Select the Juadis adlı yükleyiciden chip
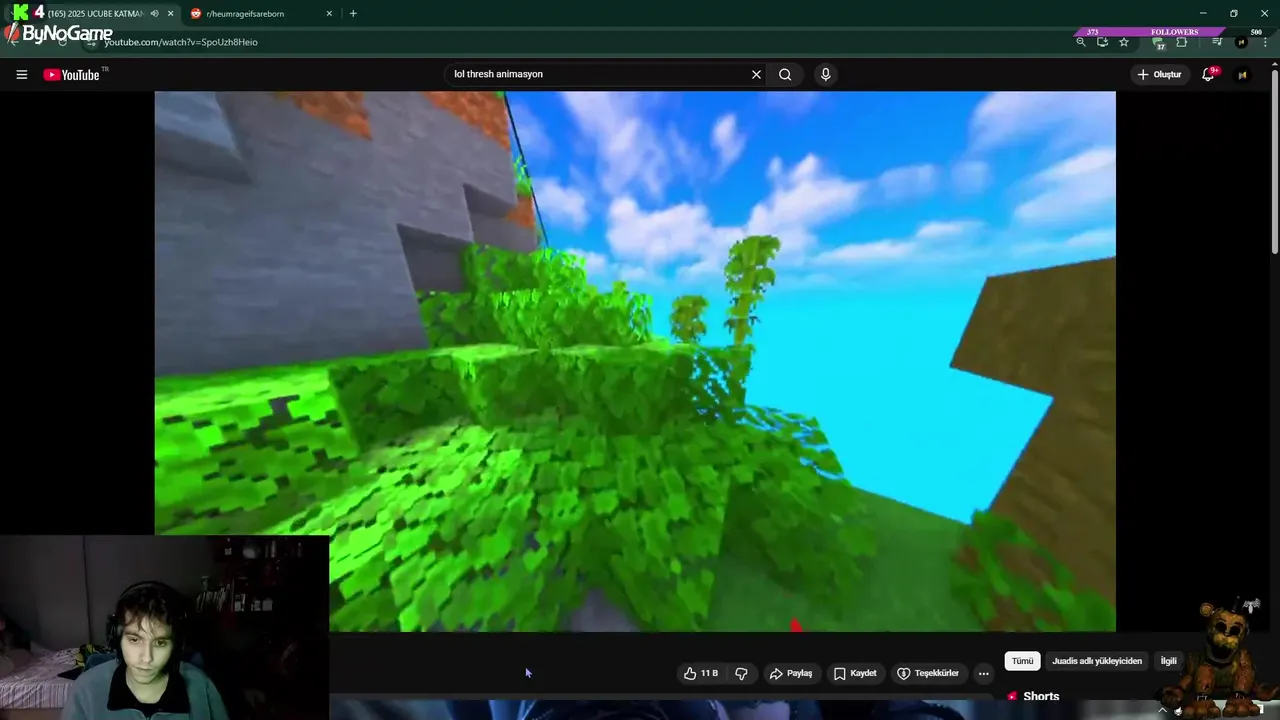 (1096, 661)
